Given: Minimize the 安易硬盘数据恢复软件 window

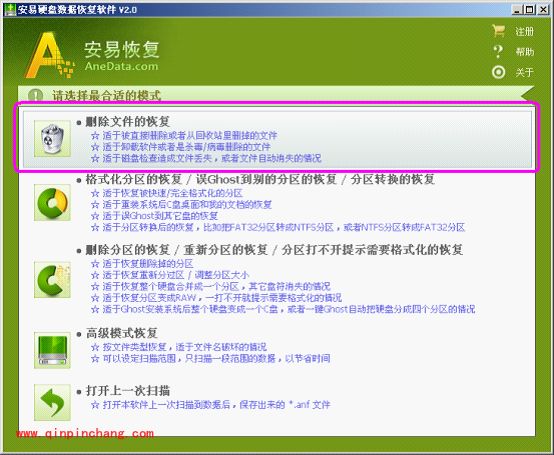Looking at the screenshot, I should pos(517,10).
